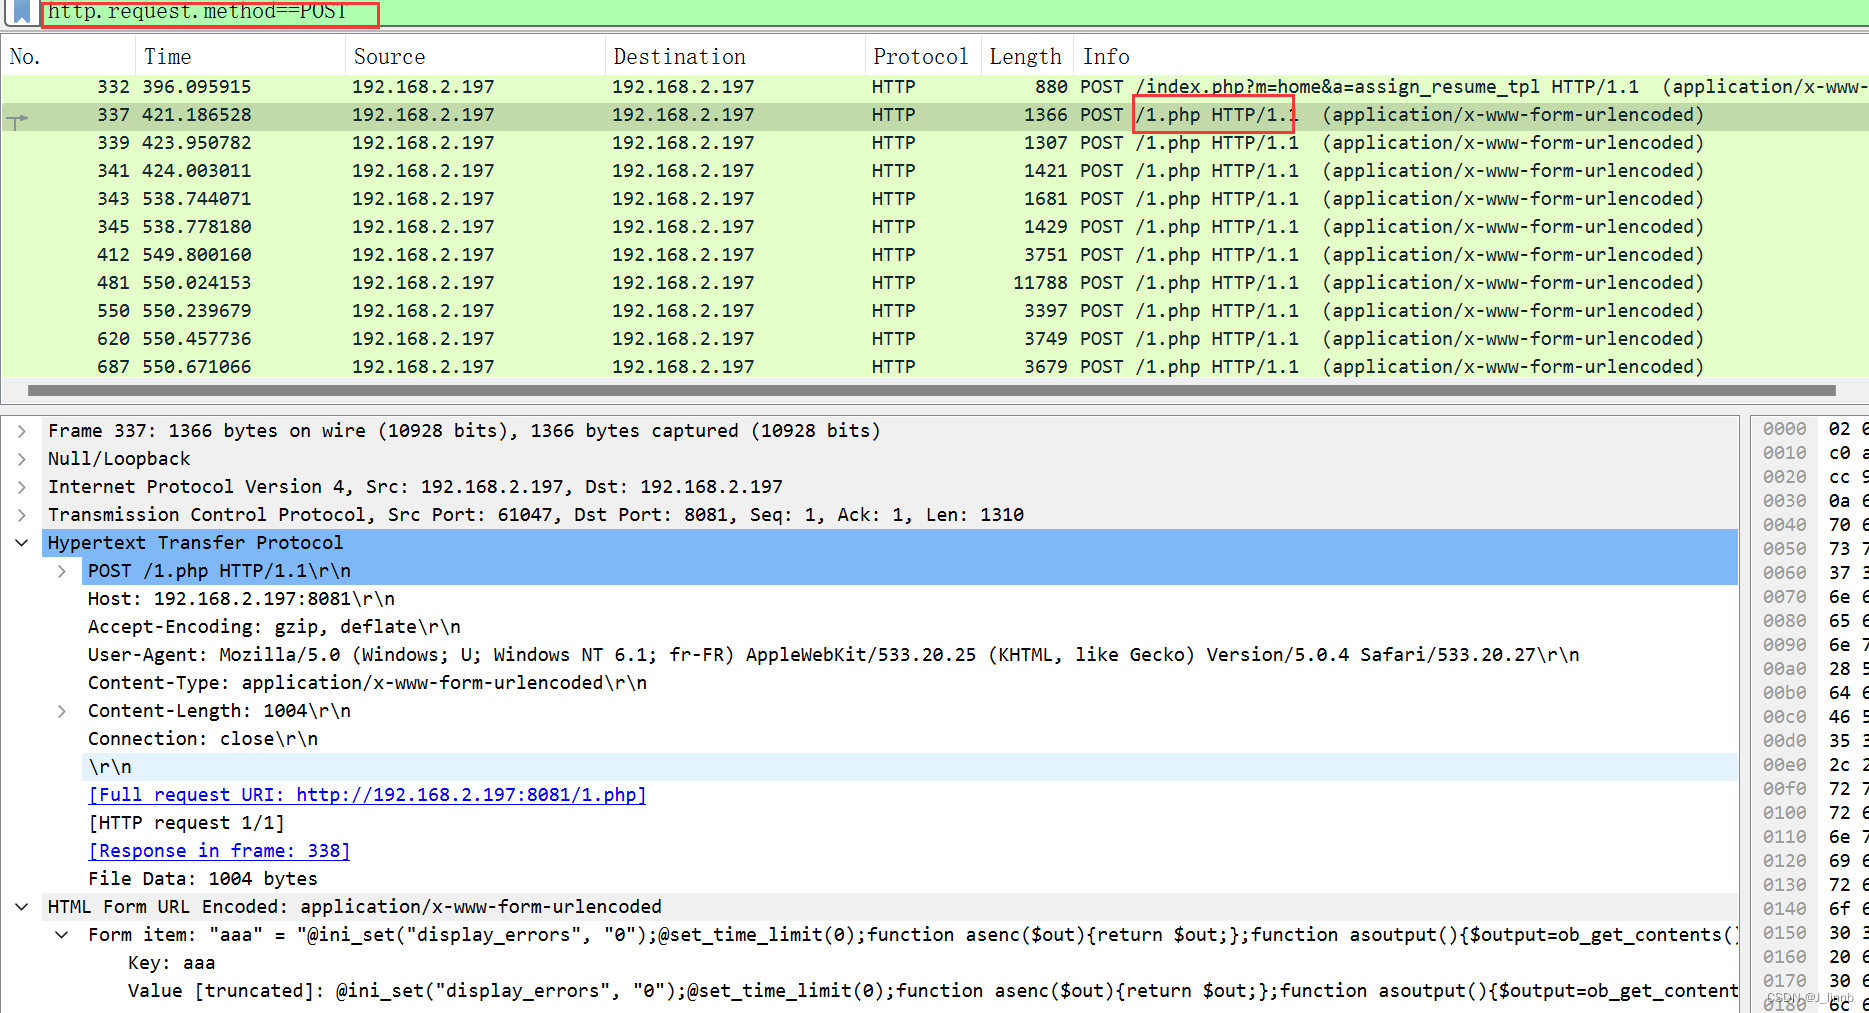Expand the Content-Length header field
The width and height of the screenshot is (1869, 1013).
pos(62,710)
